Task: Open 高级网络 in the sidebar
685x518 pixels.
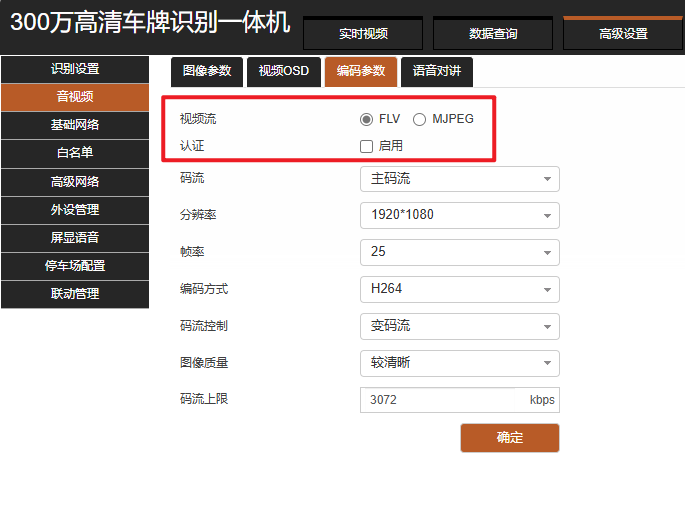Action: (x=75, y=182)
